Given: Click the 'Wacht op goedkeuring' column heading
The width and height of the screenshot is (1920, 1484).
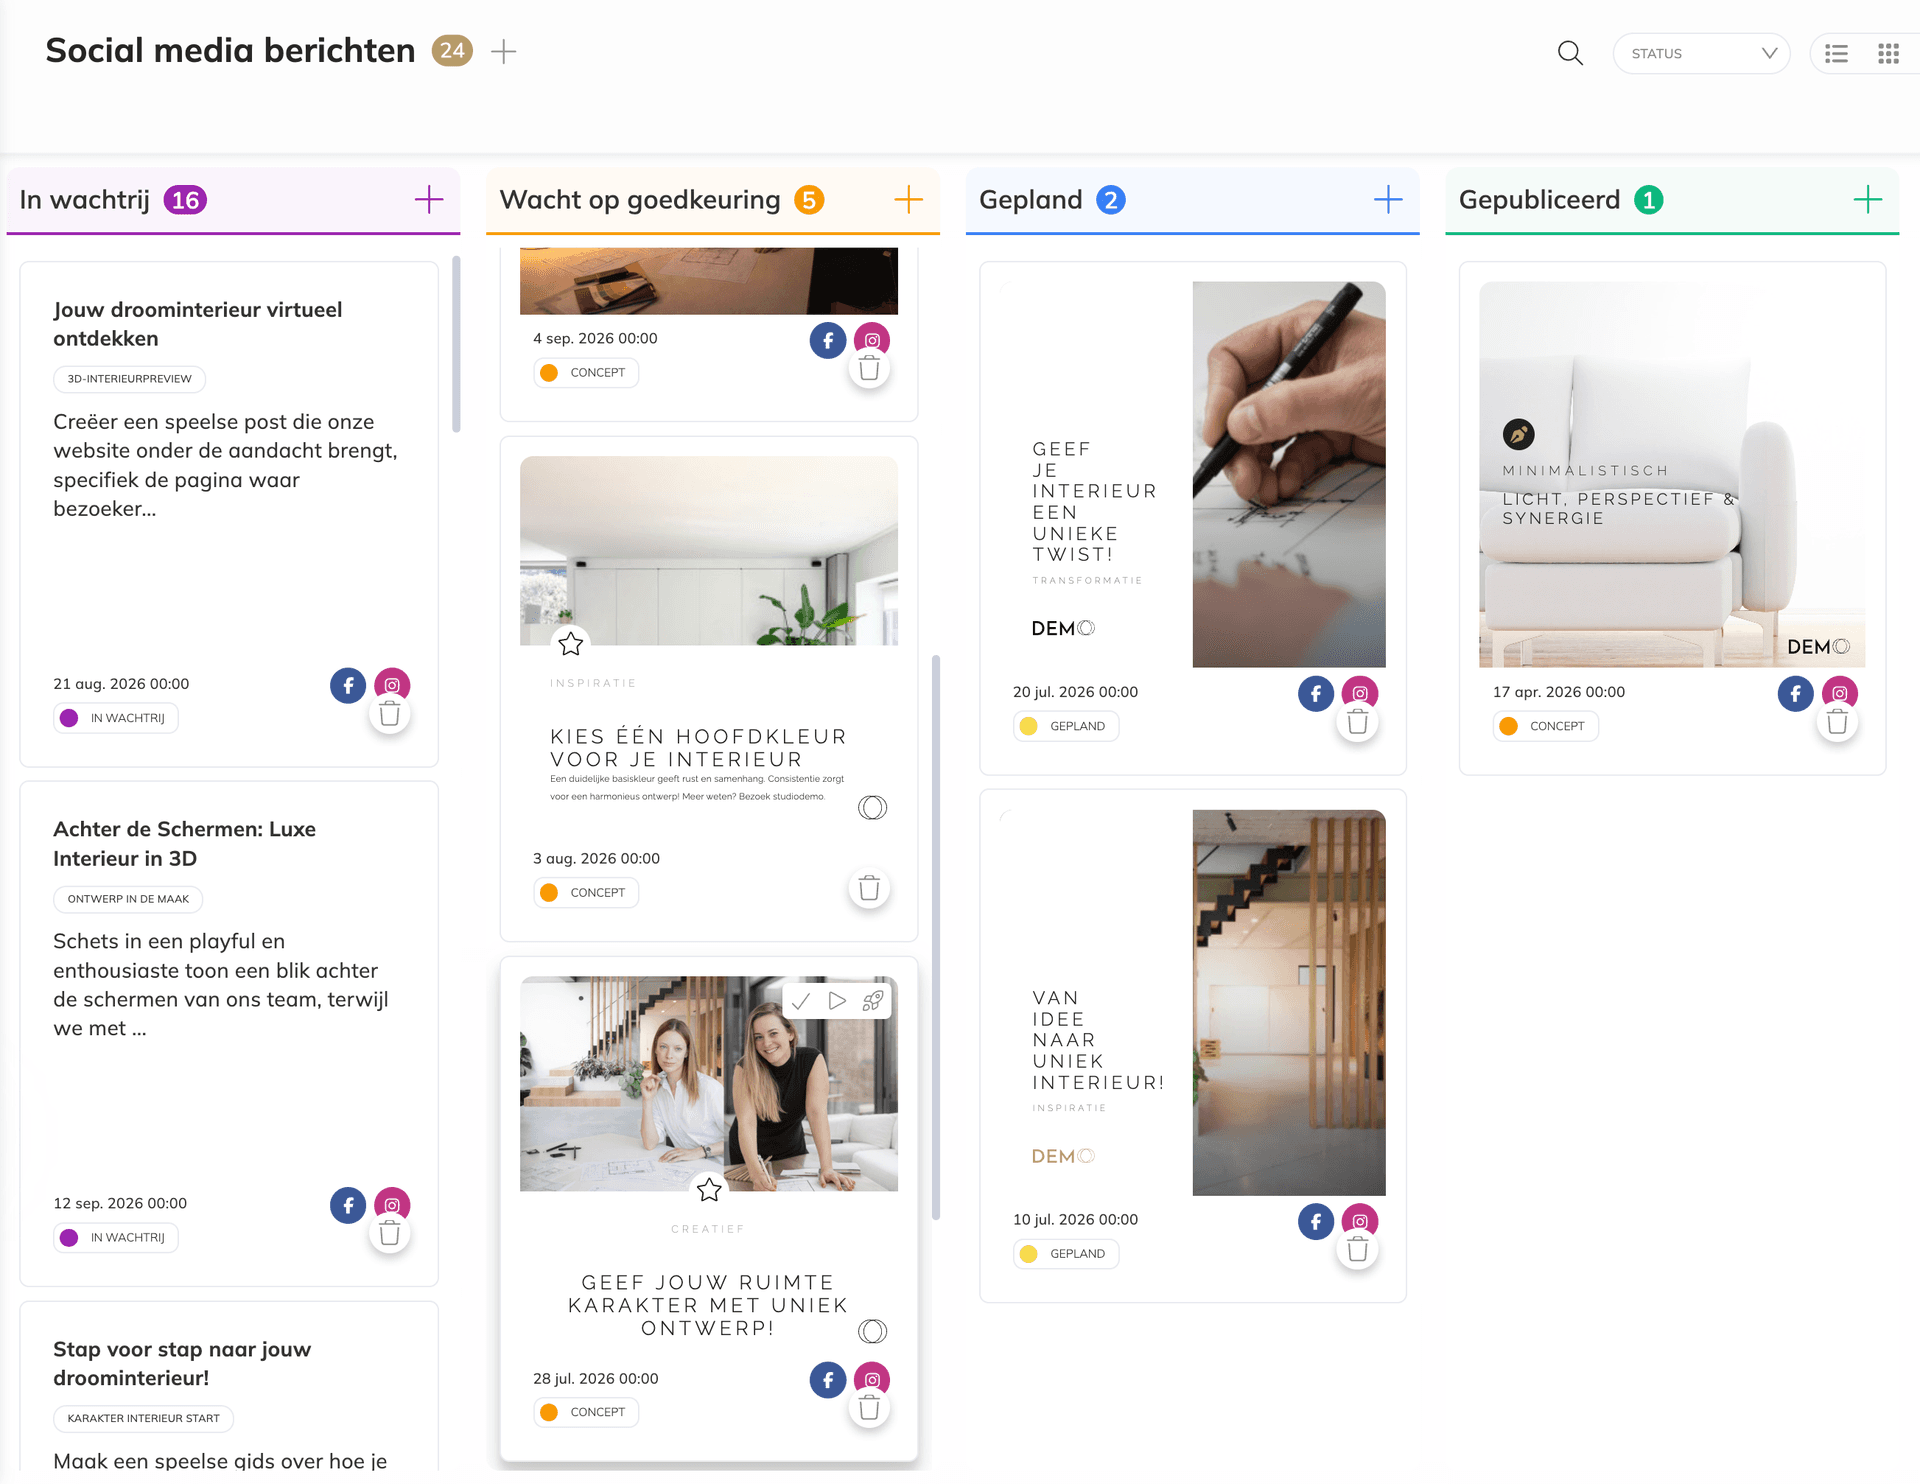Looking at the screenshot, I should click(640, 199).
